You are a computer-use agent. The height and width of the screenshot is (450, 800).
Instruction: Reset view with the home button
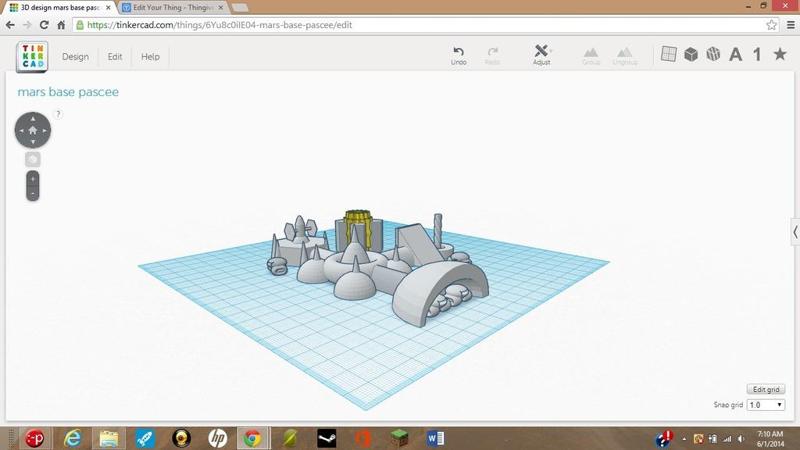[32, 130]
